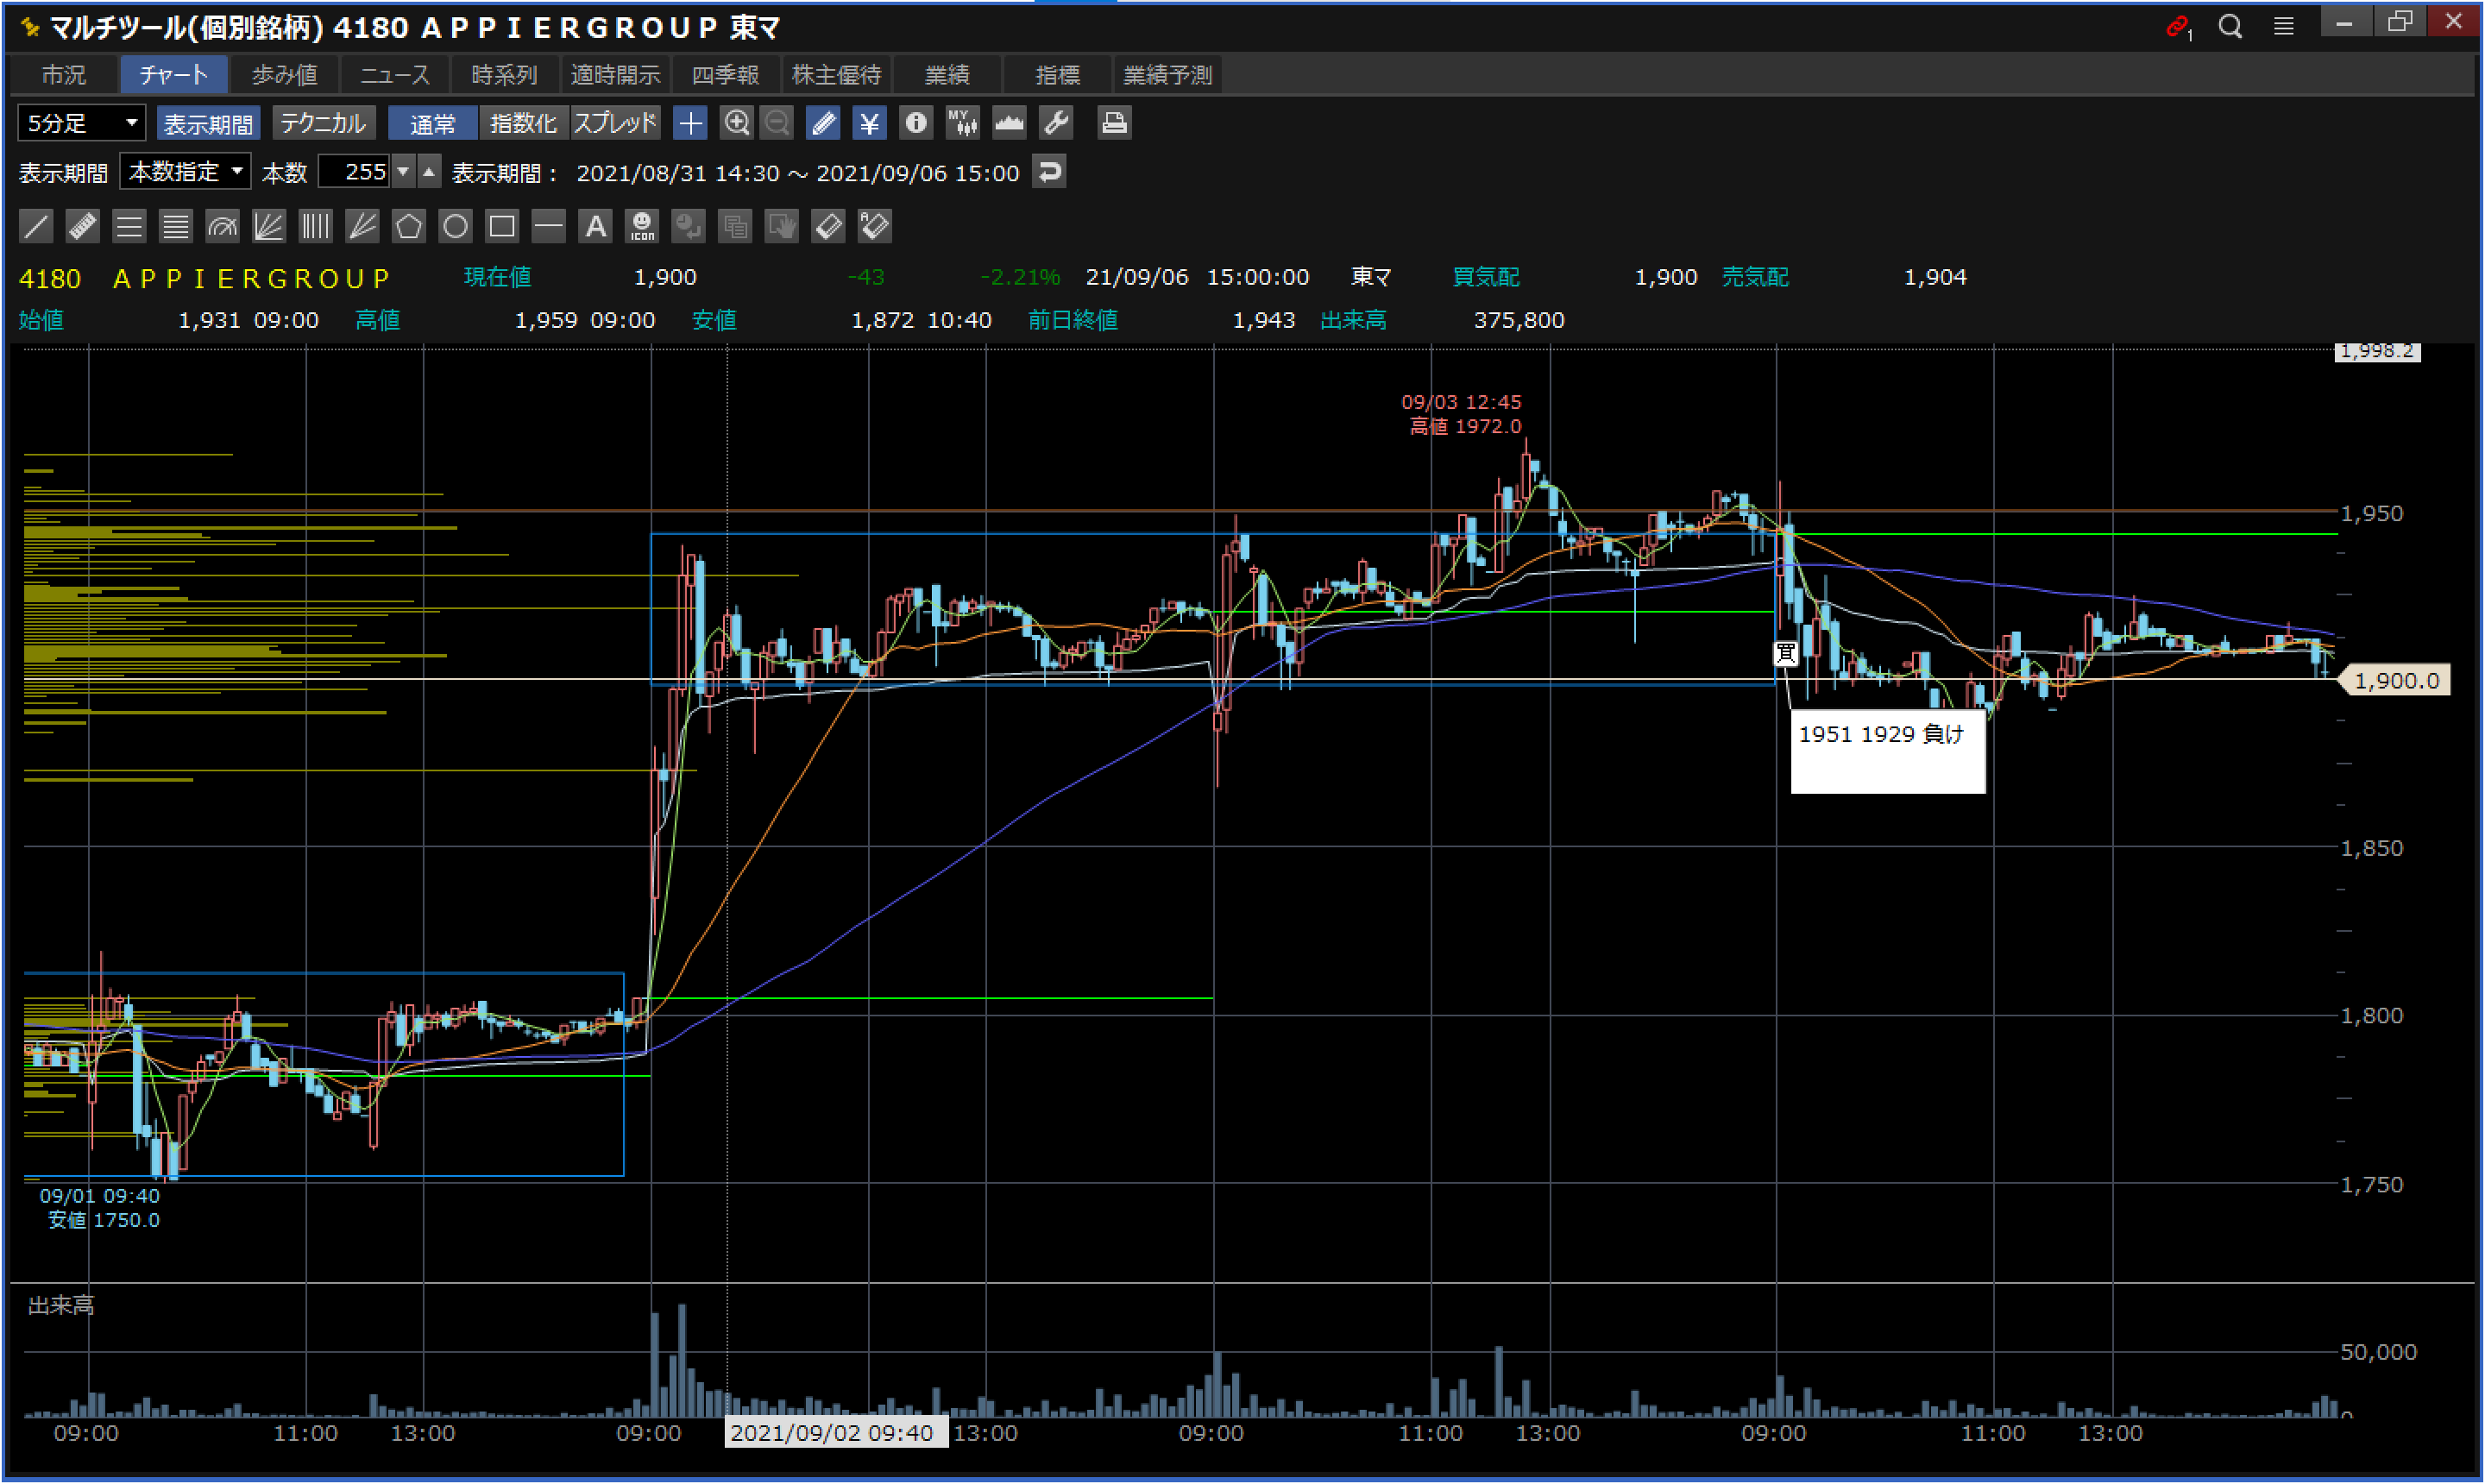Select the eraser tool icon
This screenshot has width=2485, height=1484.
(x=829, y=227)
